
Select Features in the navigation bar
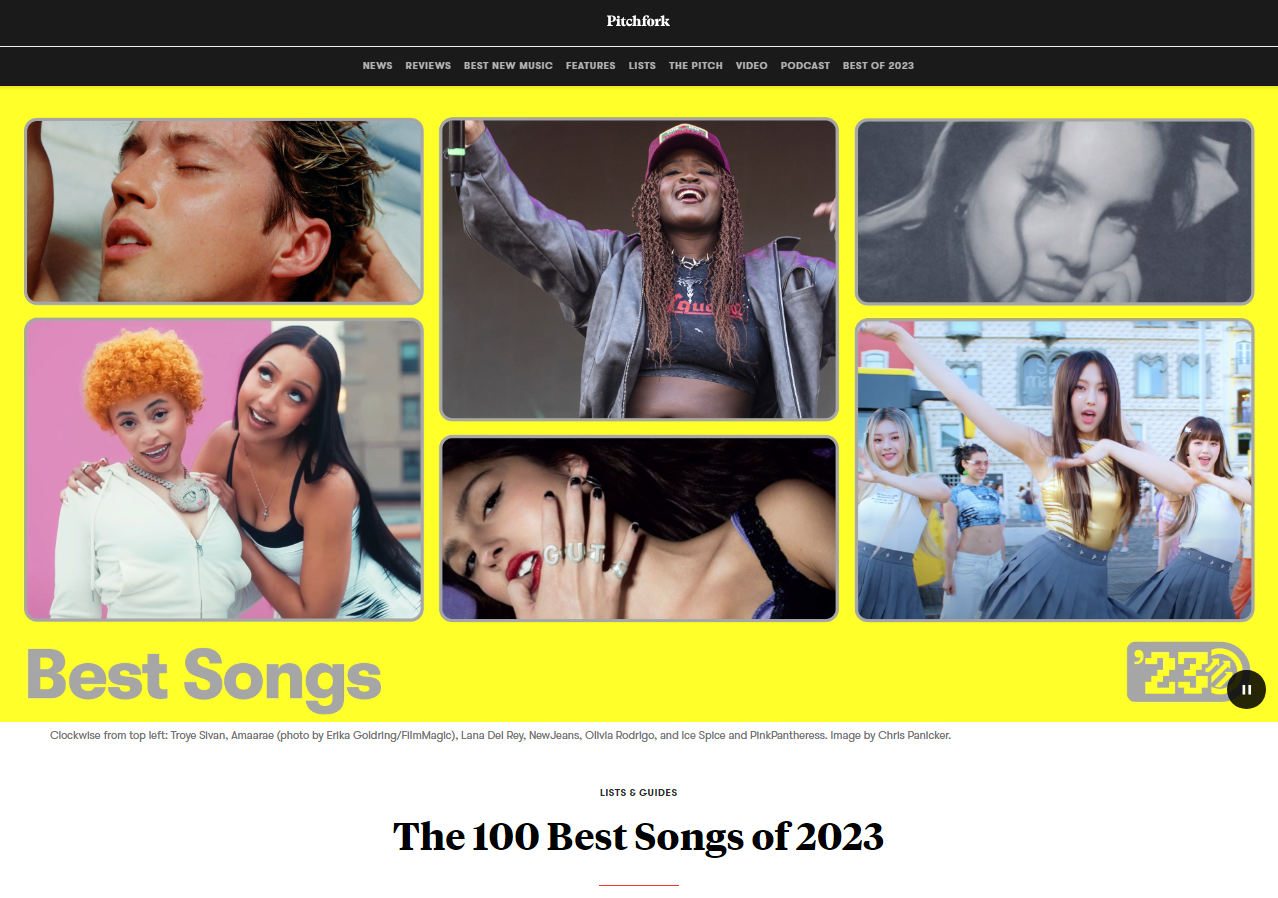coord(590,66)
